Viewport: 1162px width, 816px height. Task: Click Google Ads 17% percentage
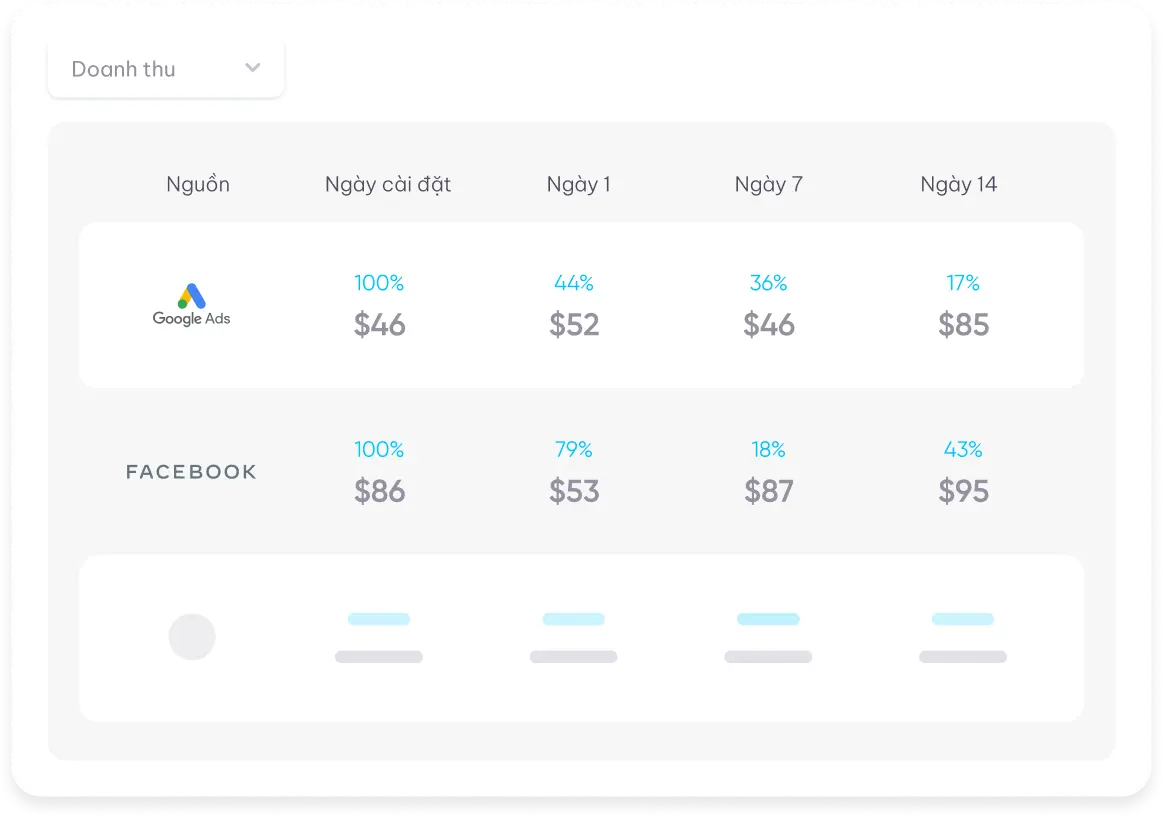click(963, 283)
